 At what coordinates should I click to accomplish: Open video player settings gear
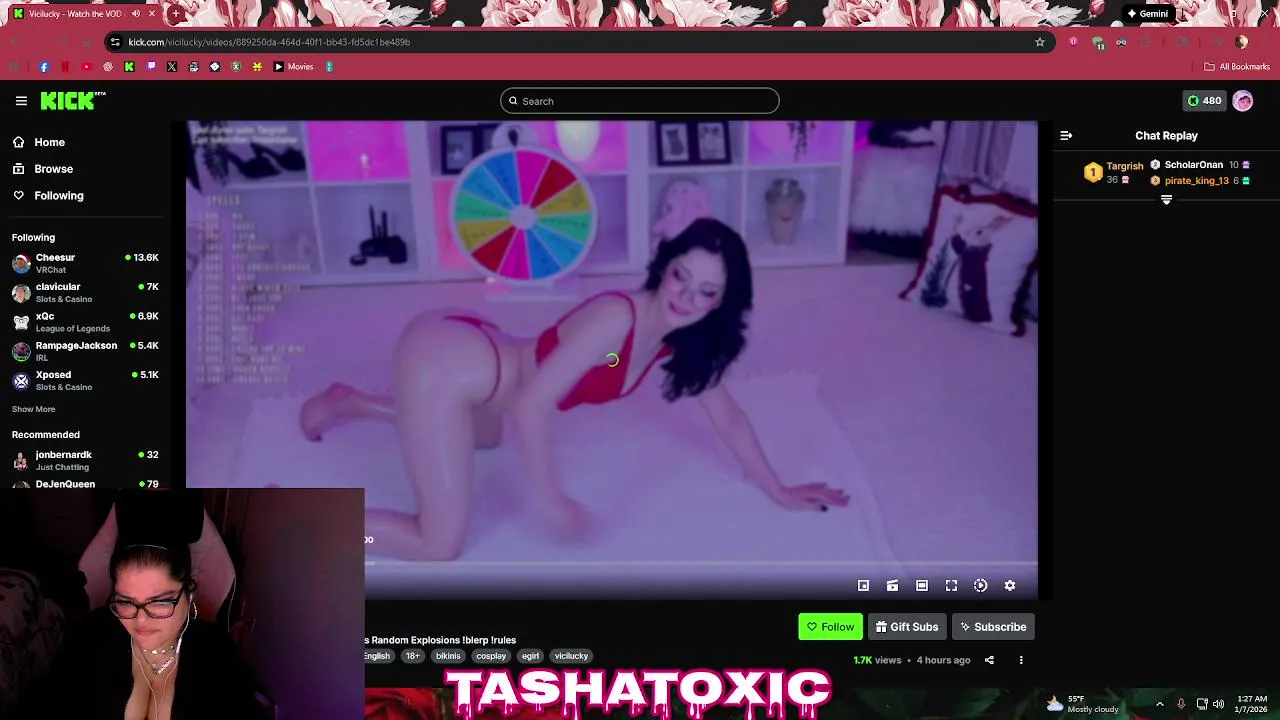coord(1010,586)
